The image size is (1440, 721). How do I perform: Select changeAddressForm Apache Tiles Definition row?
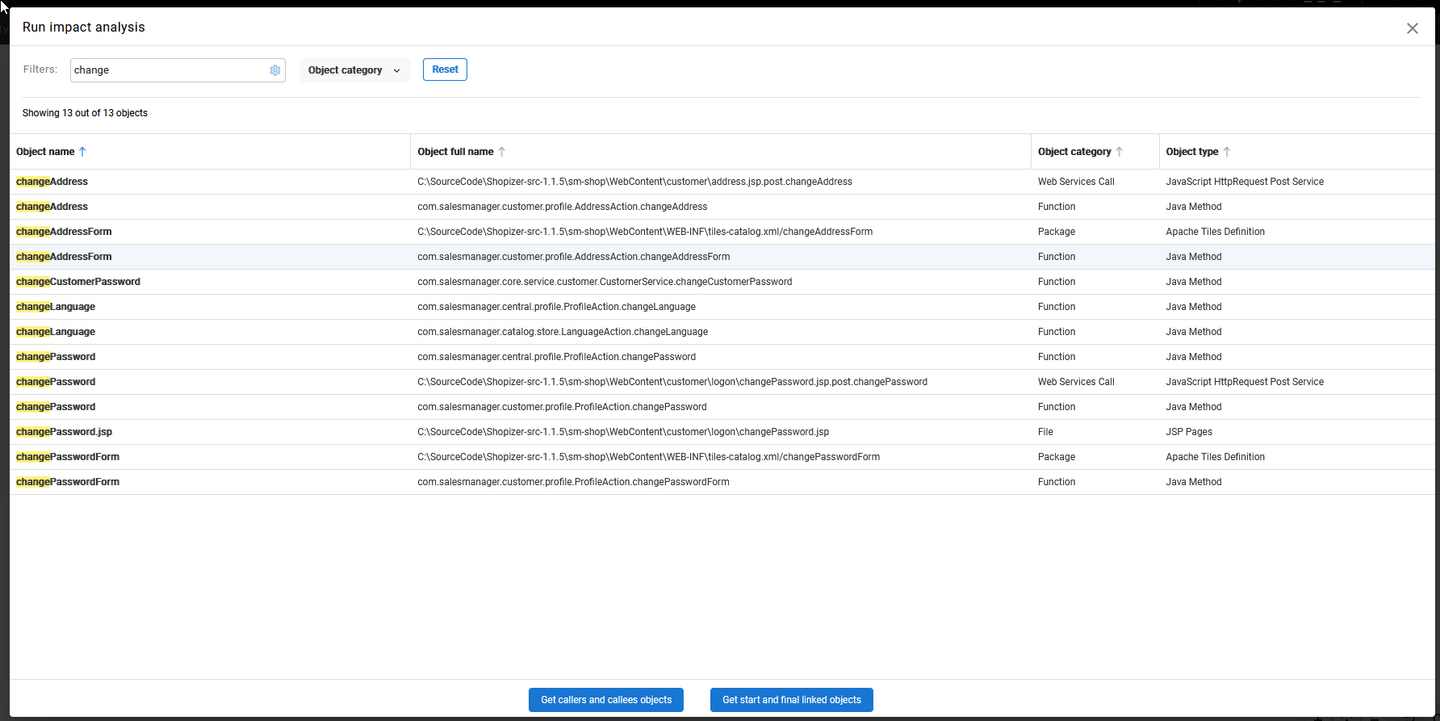[x=64, y=232]
